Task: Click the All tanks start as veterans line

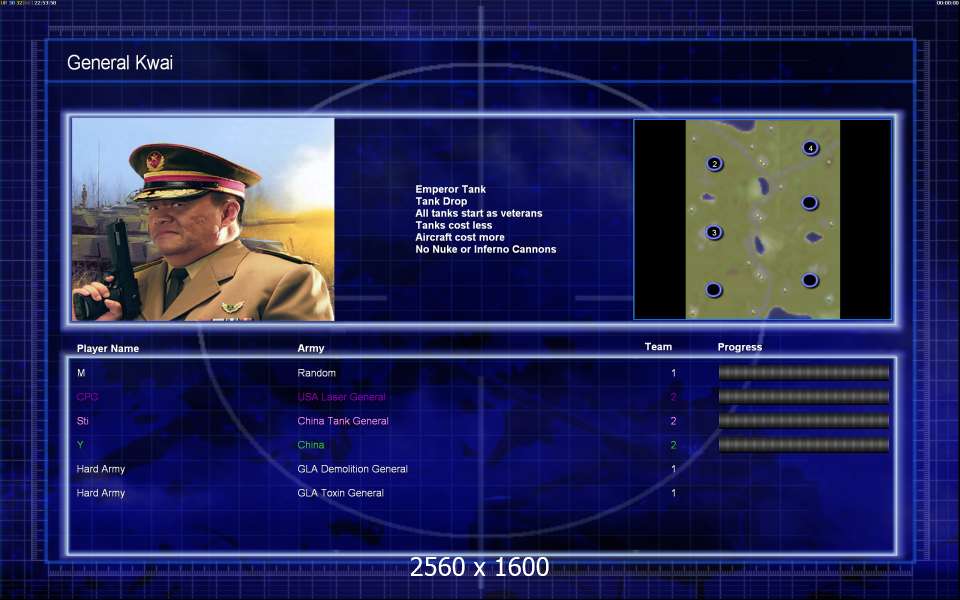Action: [x=479, y=213]
